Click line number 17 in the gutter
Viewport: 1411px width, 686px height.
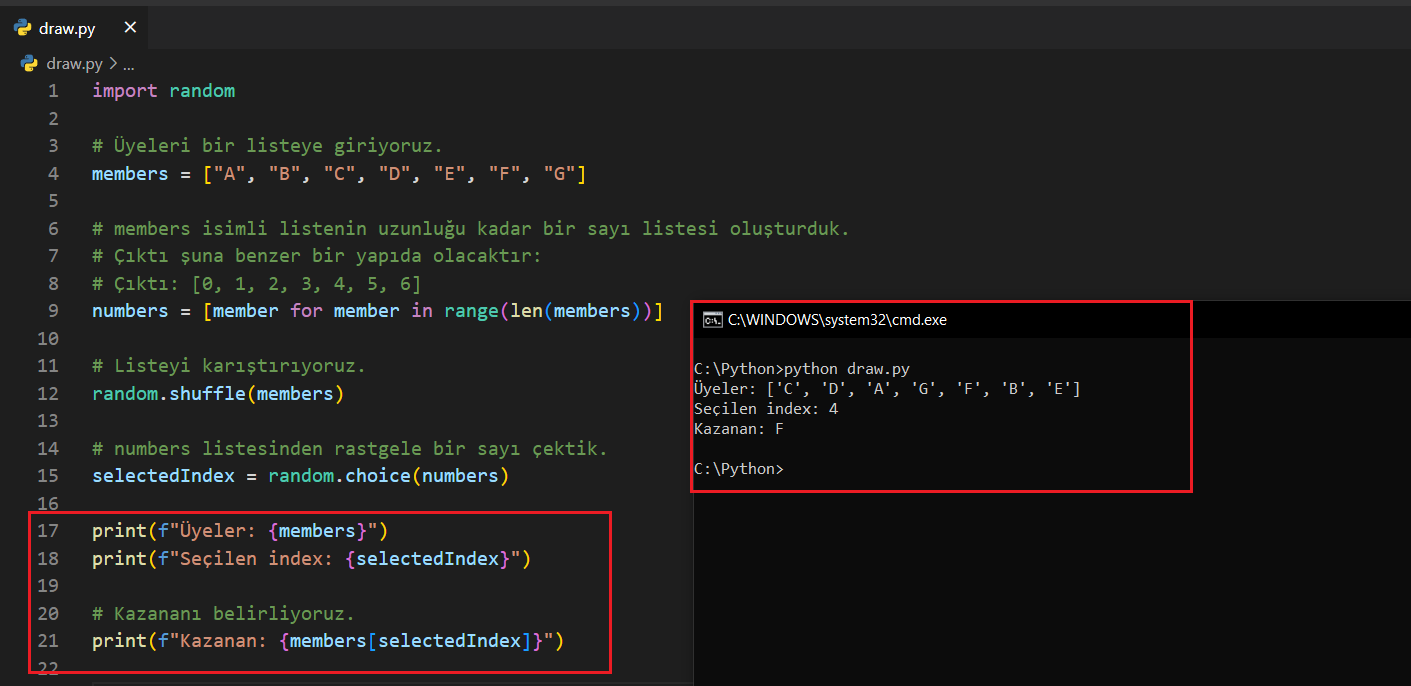(x=48, y=530)
